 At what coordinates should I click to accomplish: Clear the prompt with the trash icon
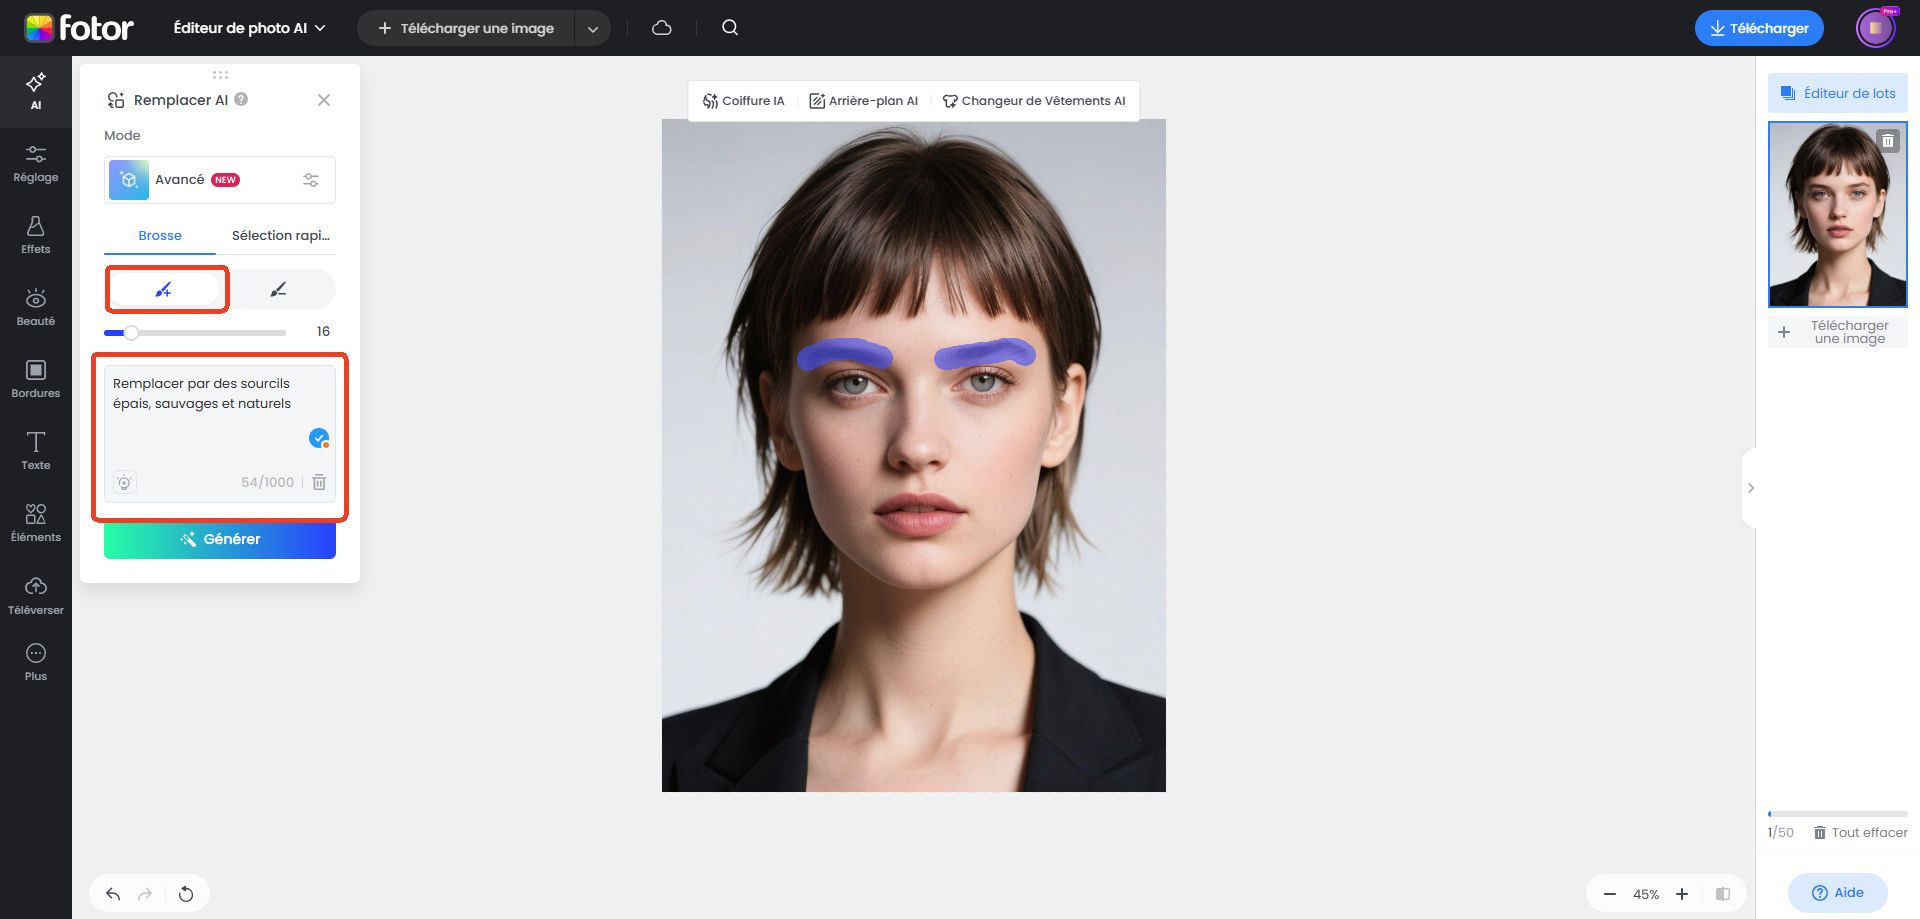coord(319,482)
